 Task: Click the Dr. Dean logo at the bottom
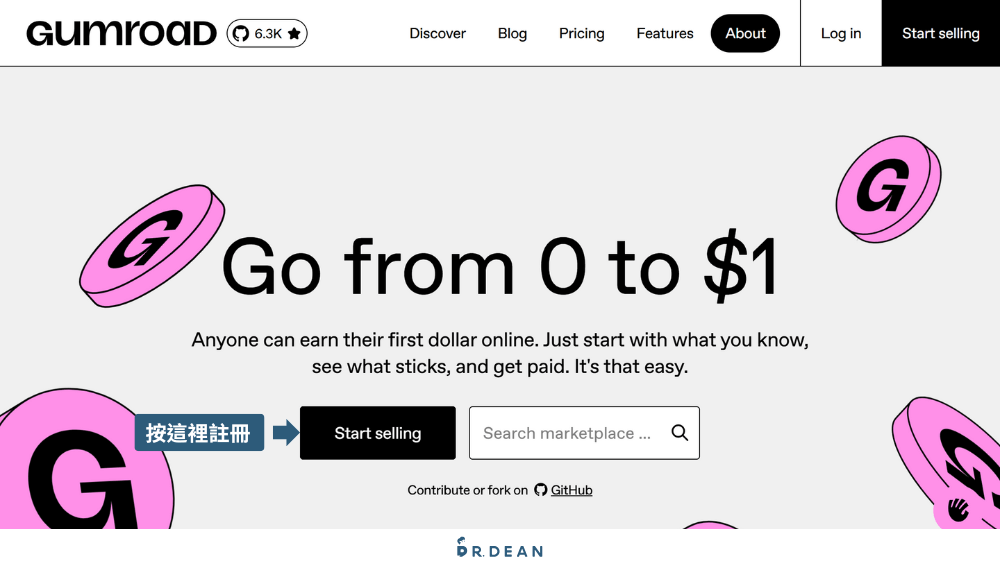499,548
